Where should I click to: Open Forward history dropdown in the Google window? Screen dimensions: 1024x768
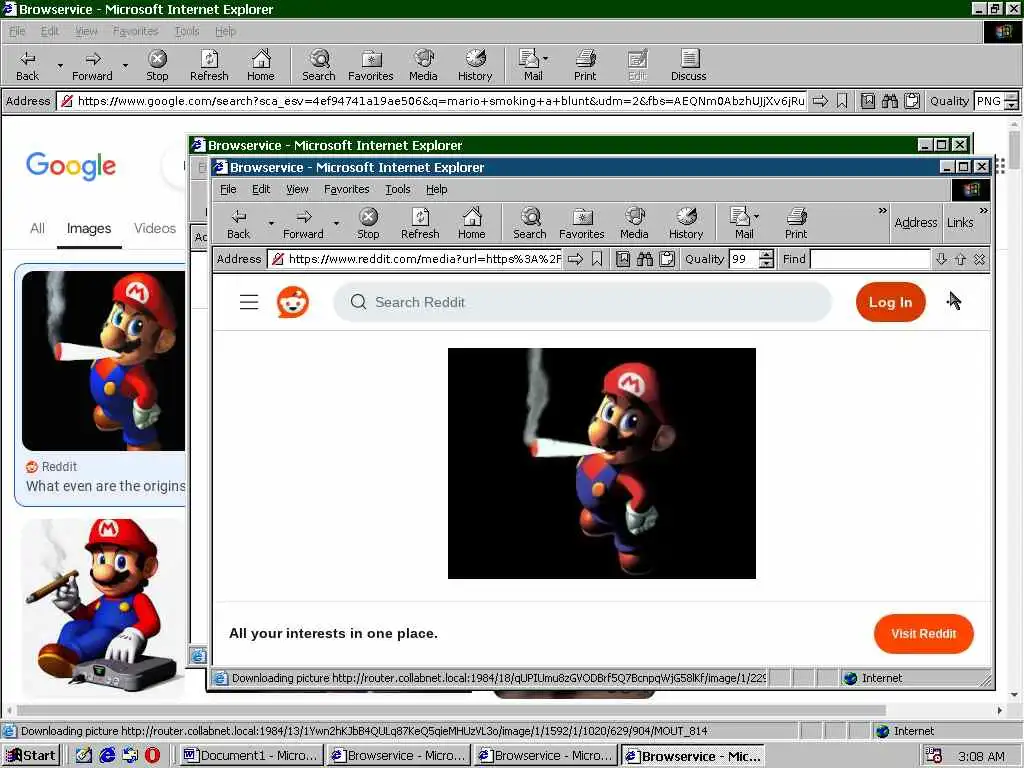click(x=125, y=66)
